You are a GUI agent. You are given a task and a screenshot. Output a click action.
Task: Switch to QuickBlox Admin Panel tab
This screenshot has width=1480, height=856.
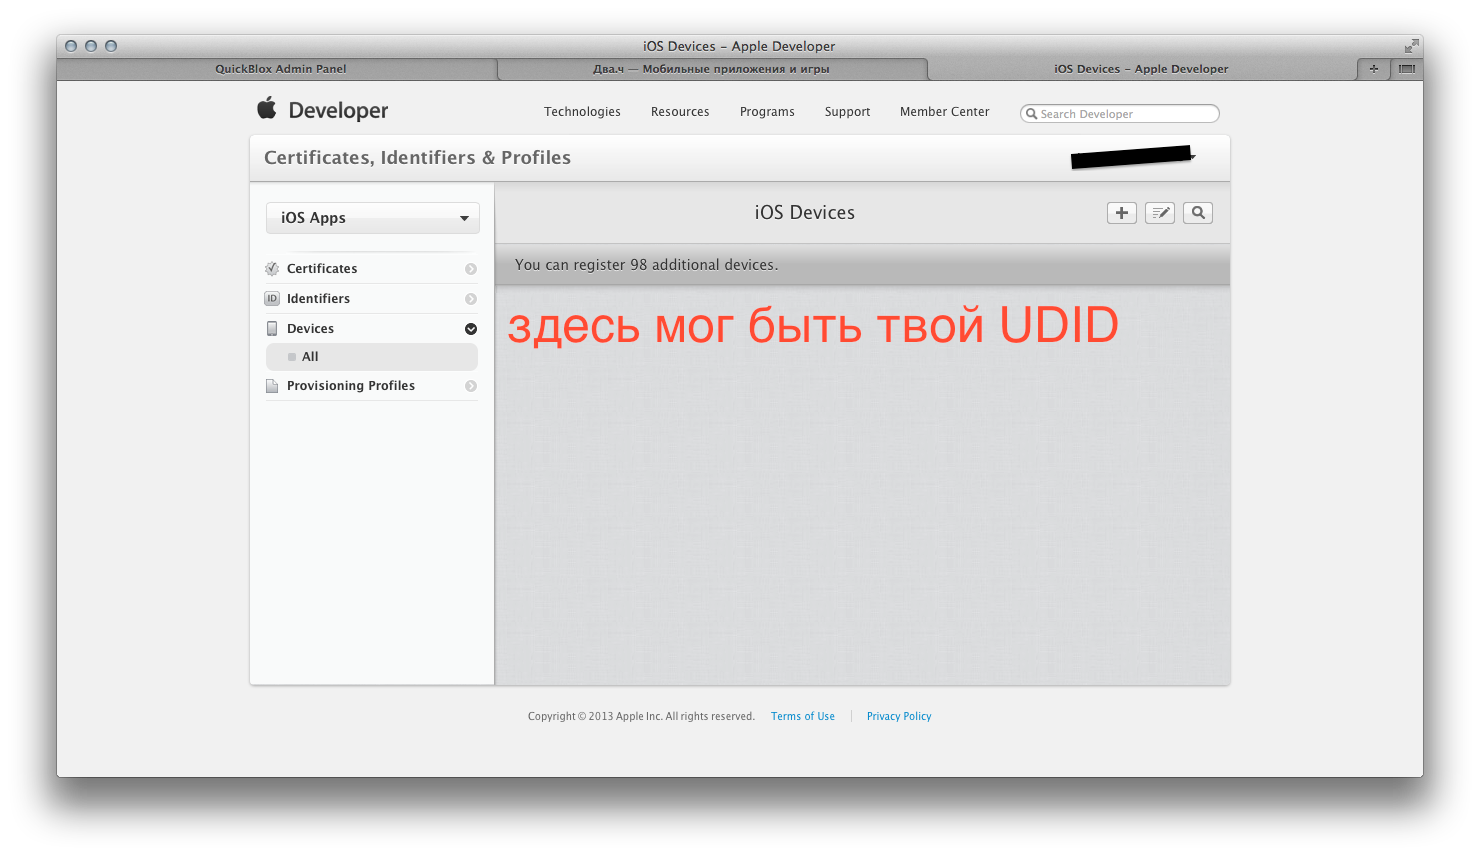[x=278, y=69]
